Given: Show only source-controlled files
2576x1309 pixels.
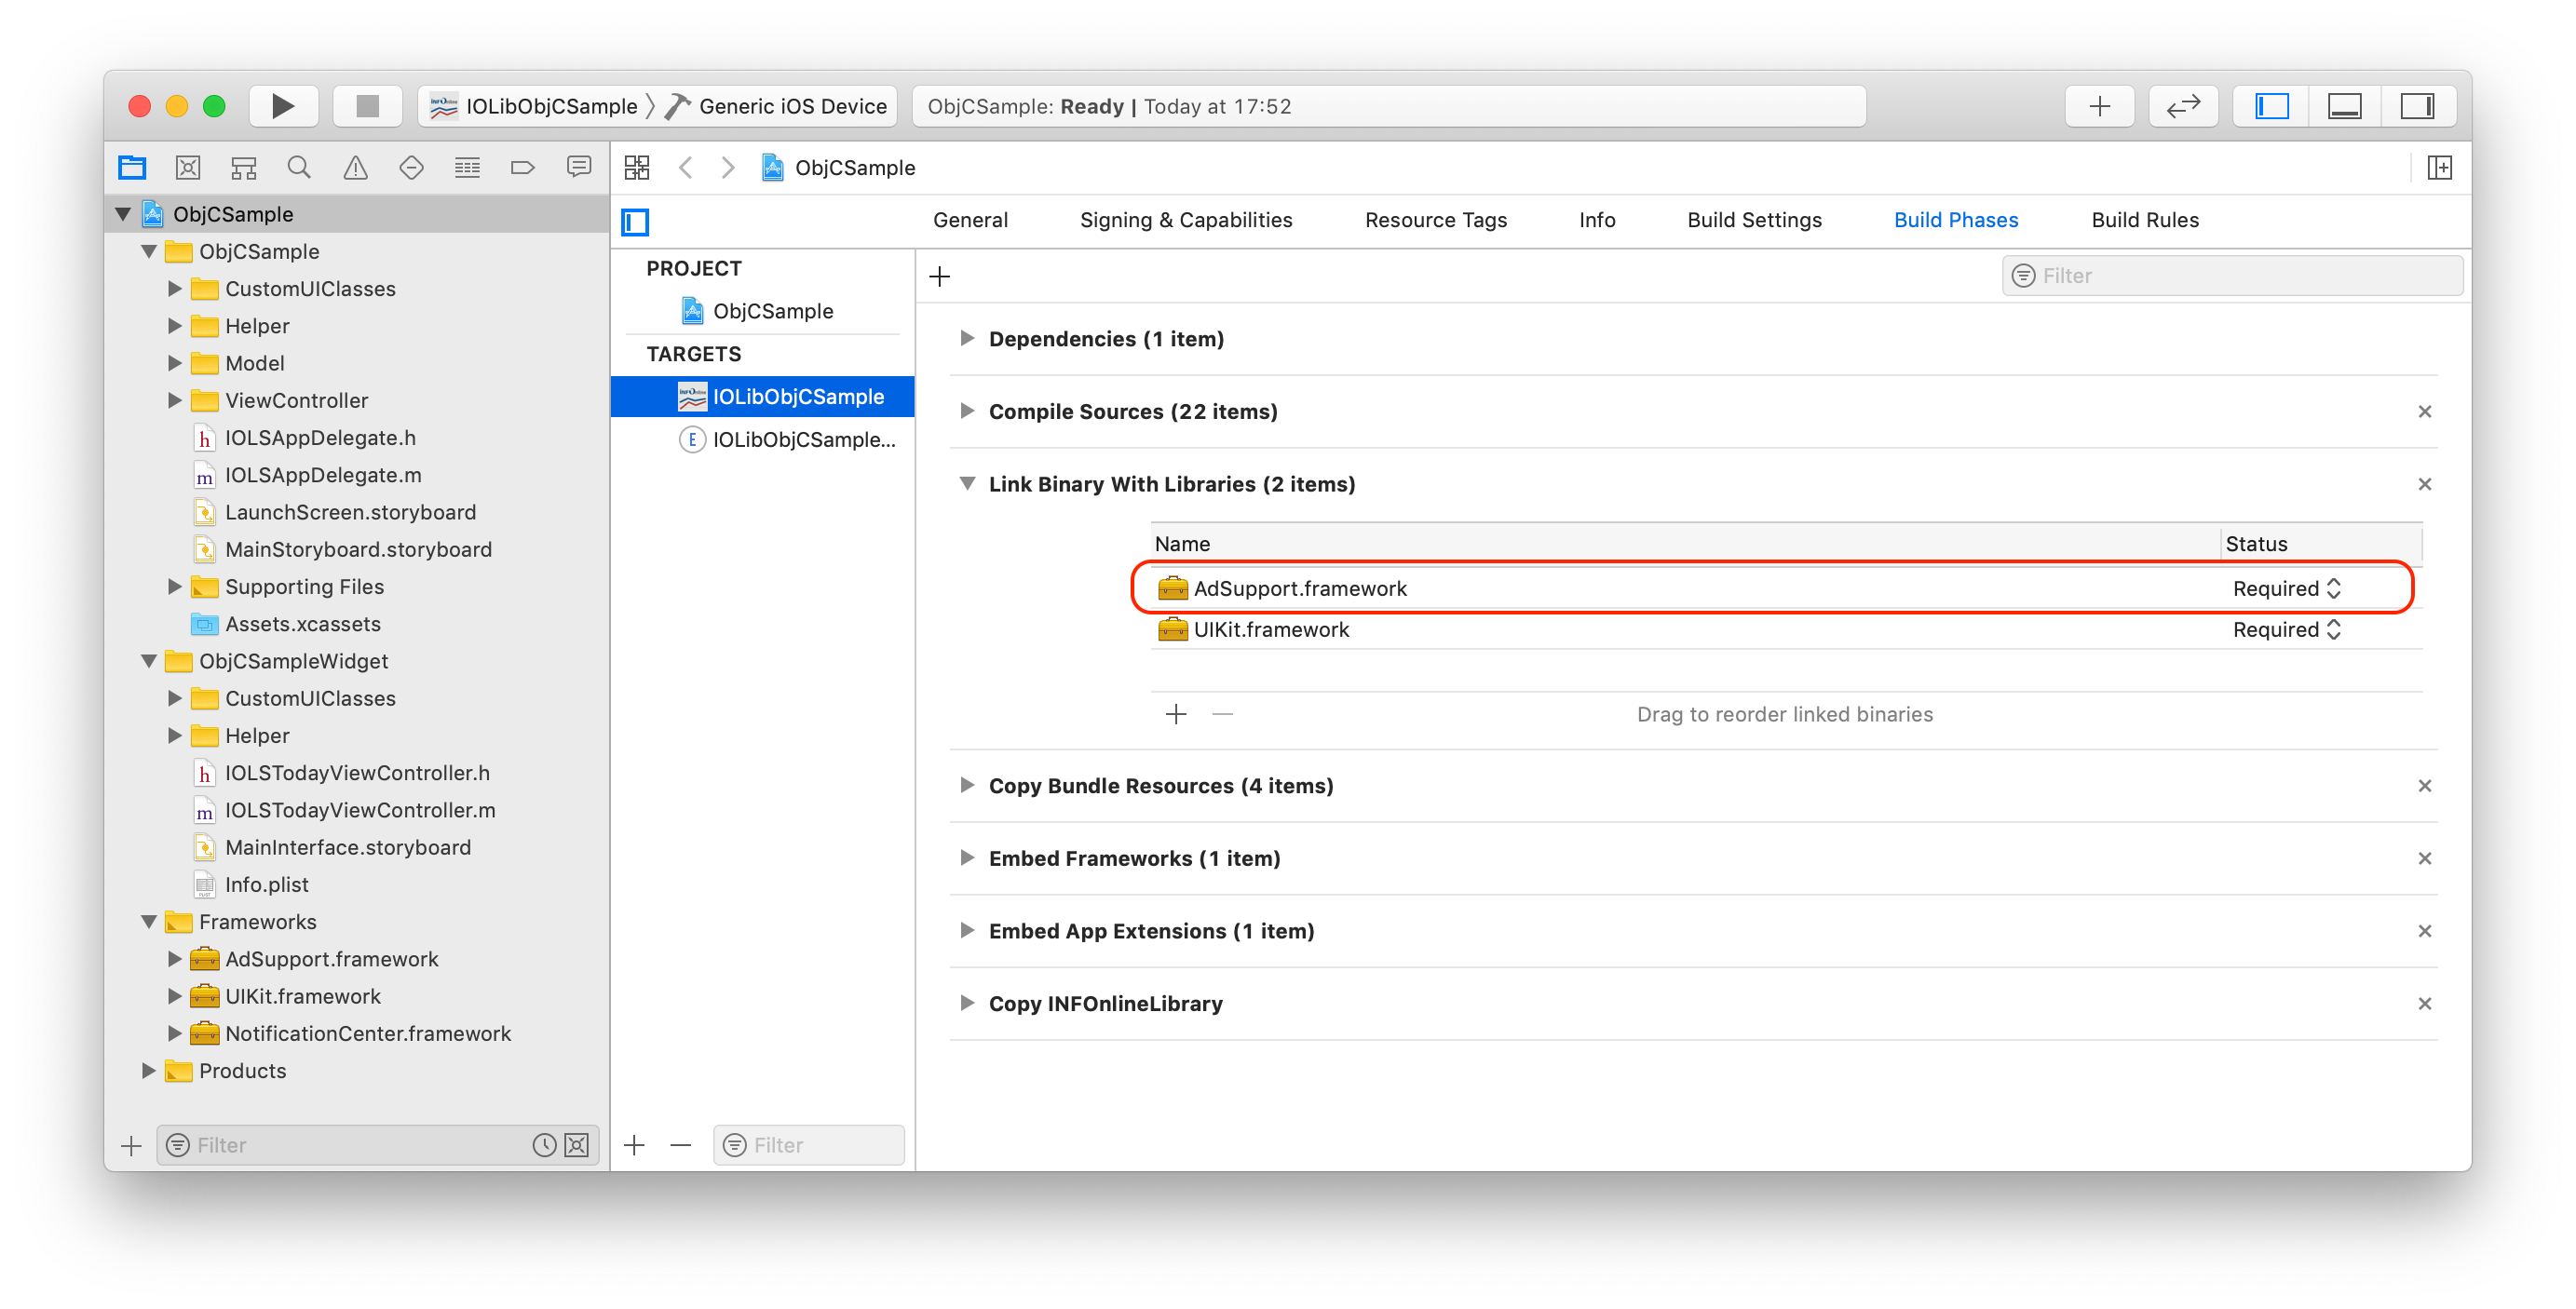Looking at the screenshot, I should pos(577,1145).
